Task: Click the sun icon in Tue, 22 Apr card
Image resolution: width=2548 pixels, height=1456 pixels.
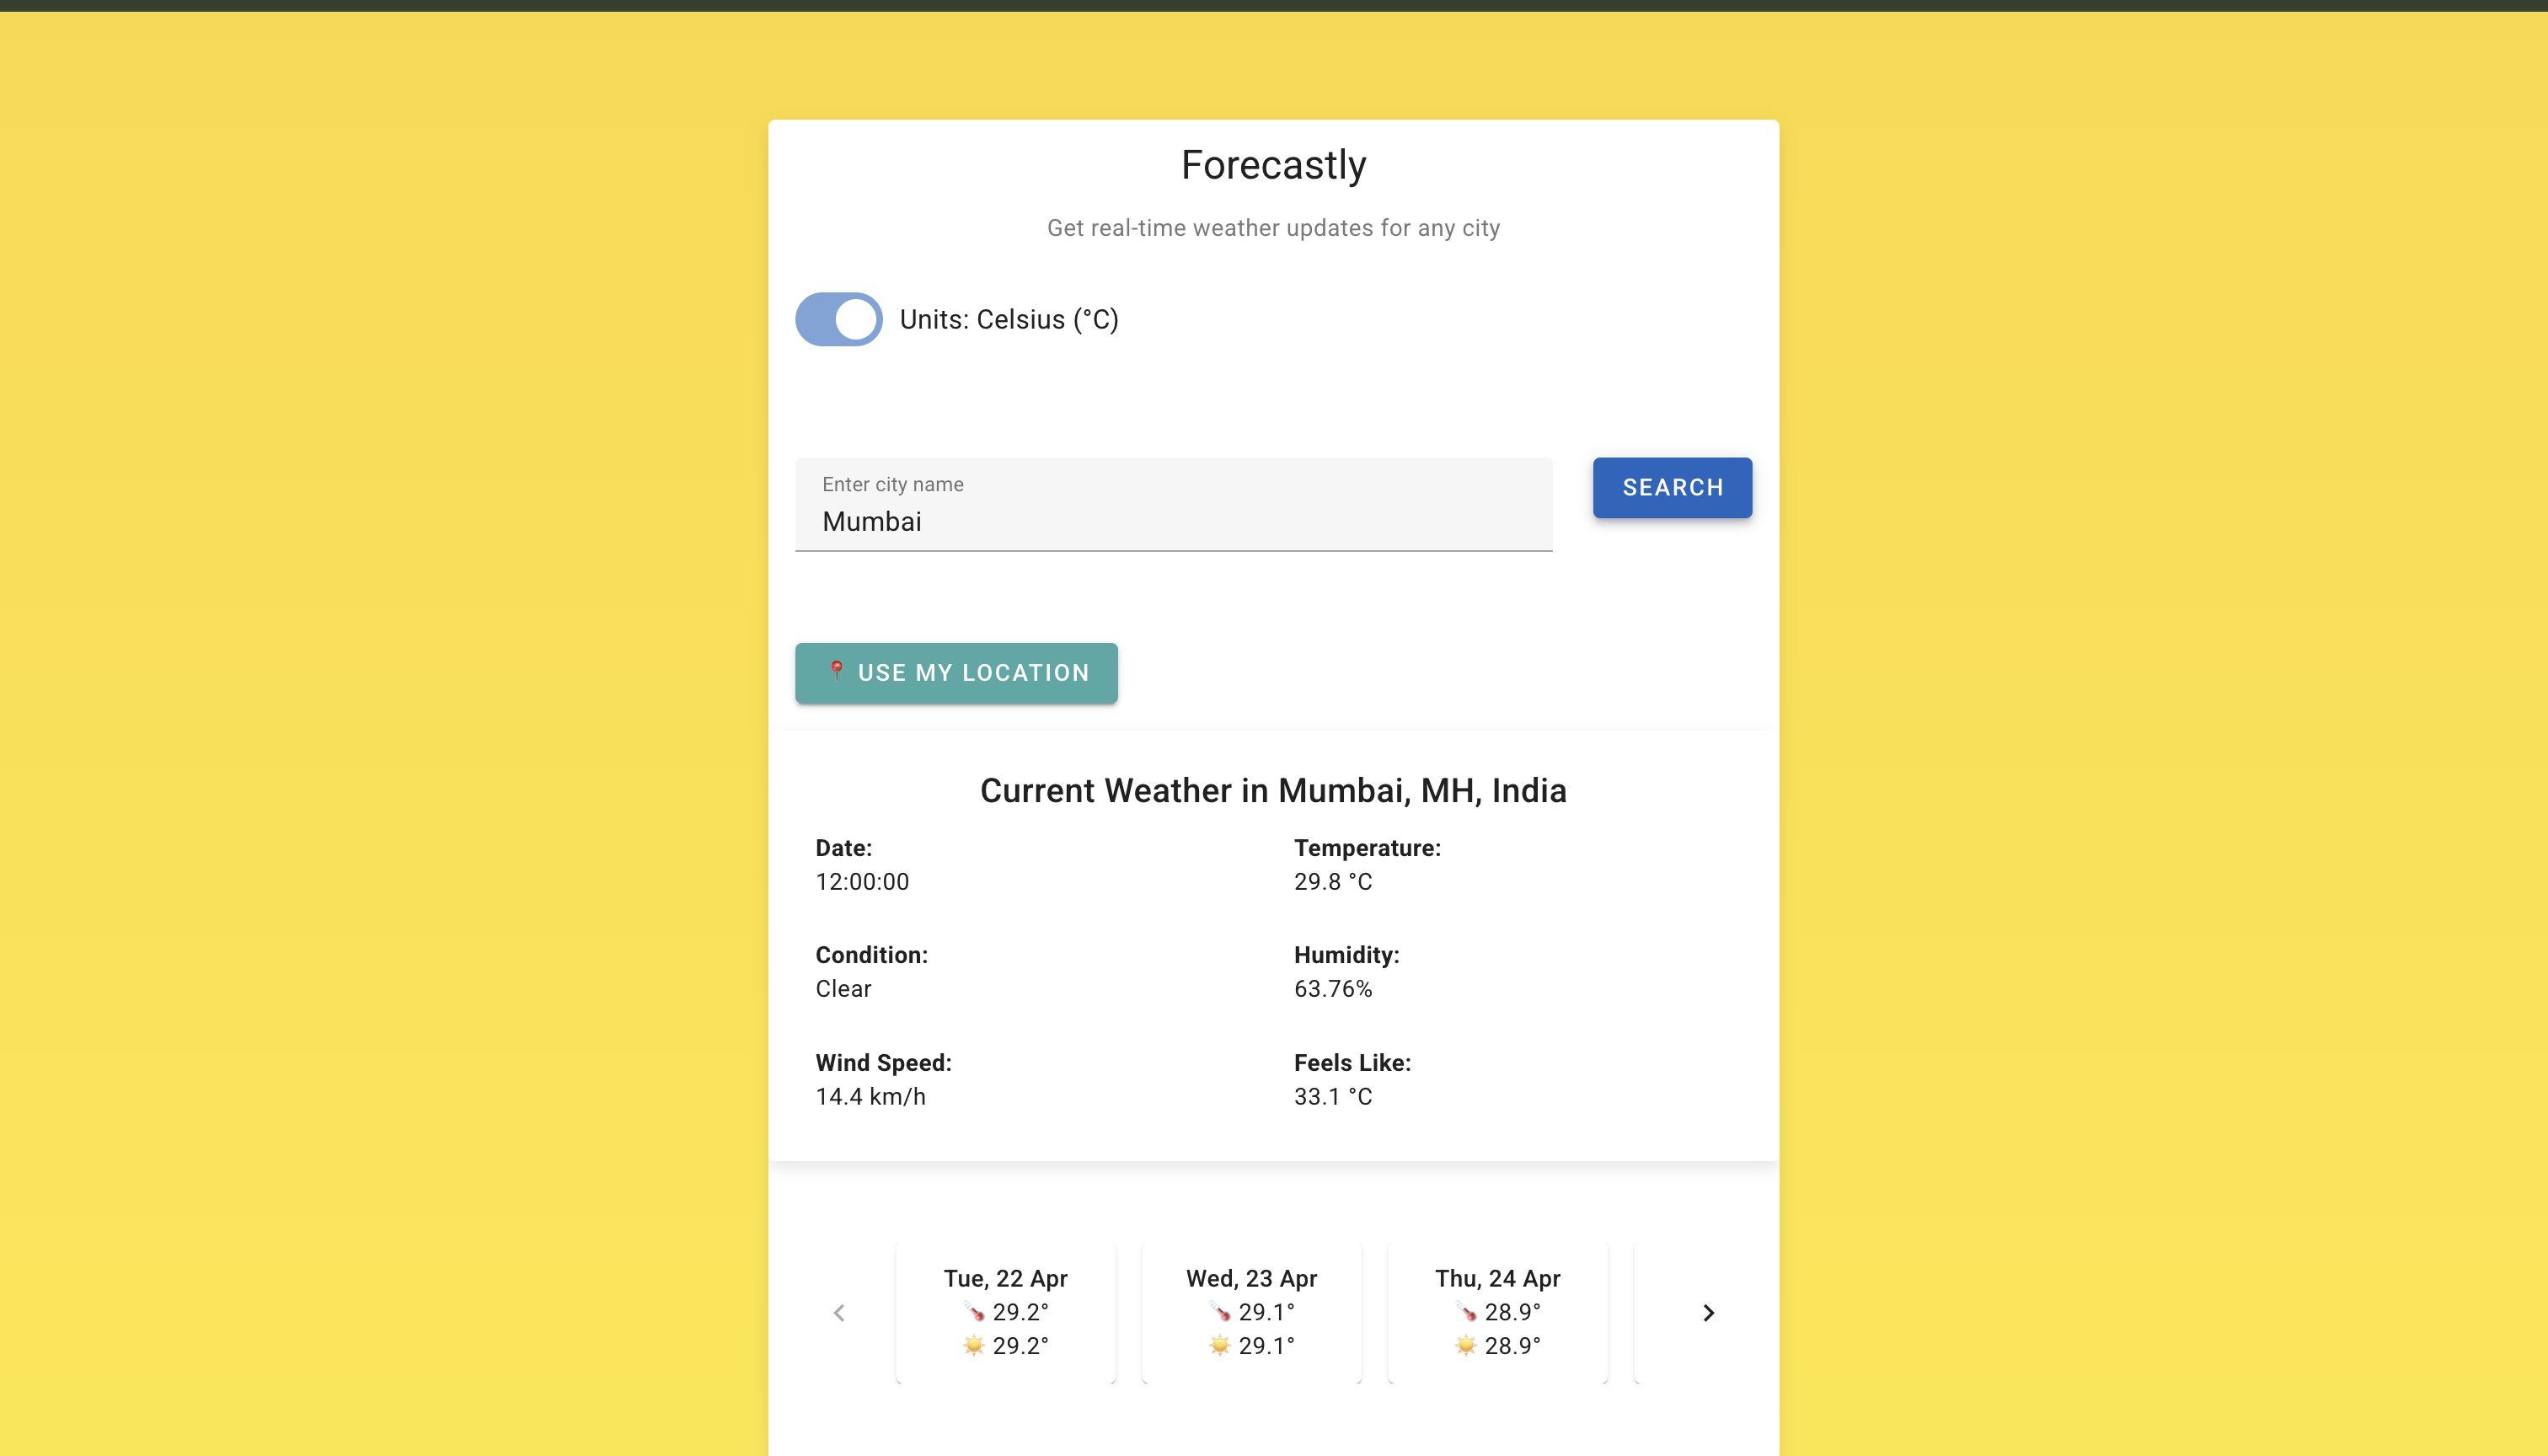Action: (974, 1345)
